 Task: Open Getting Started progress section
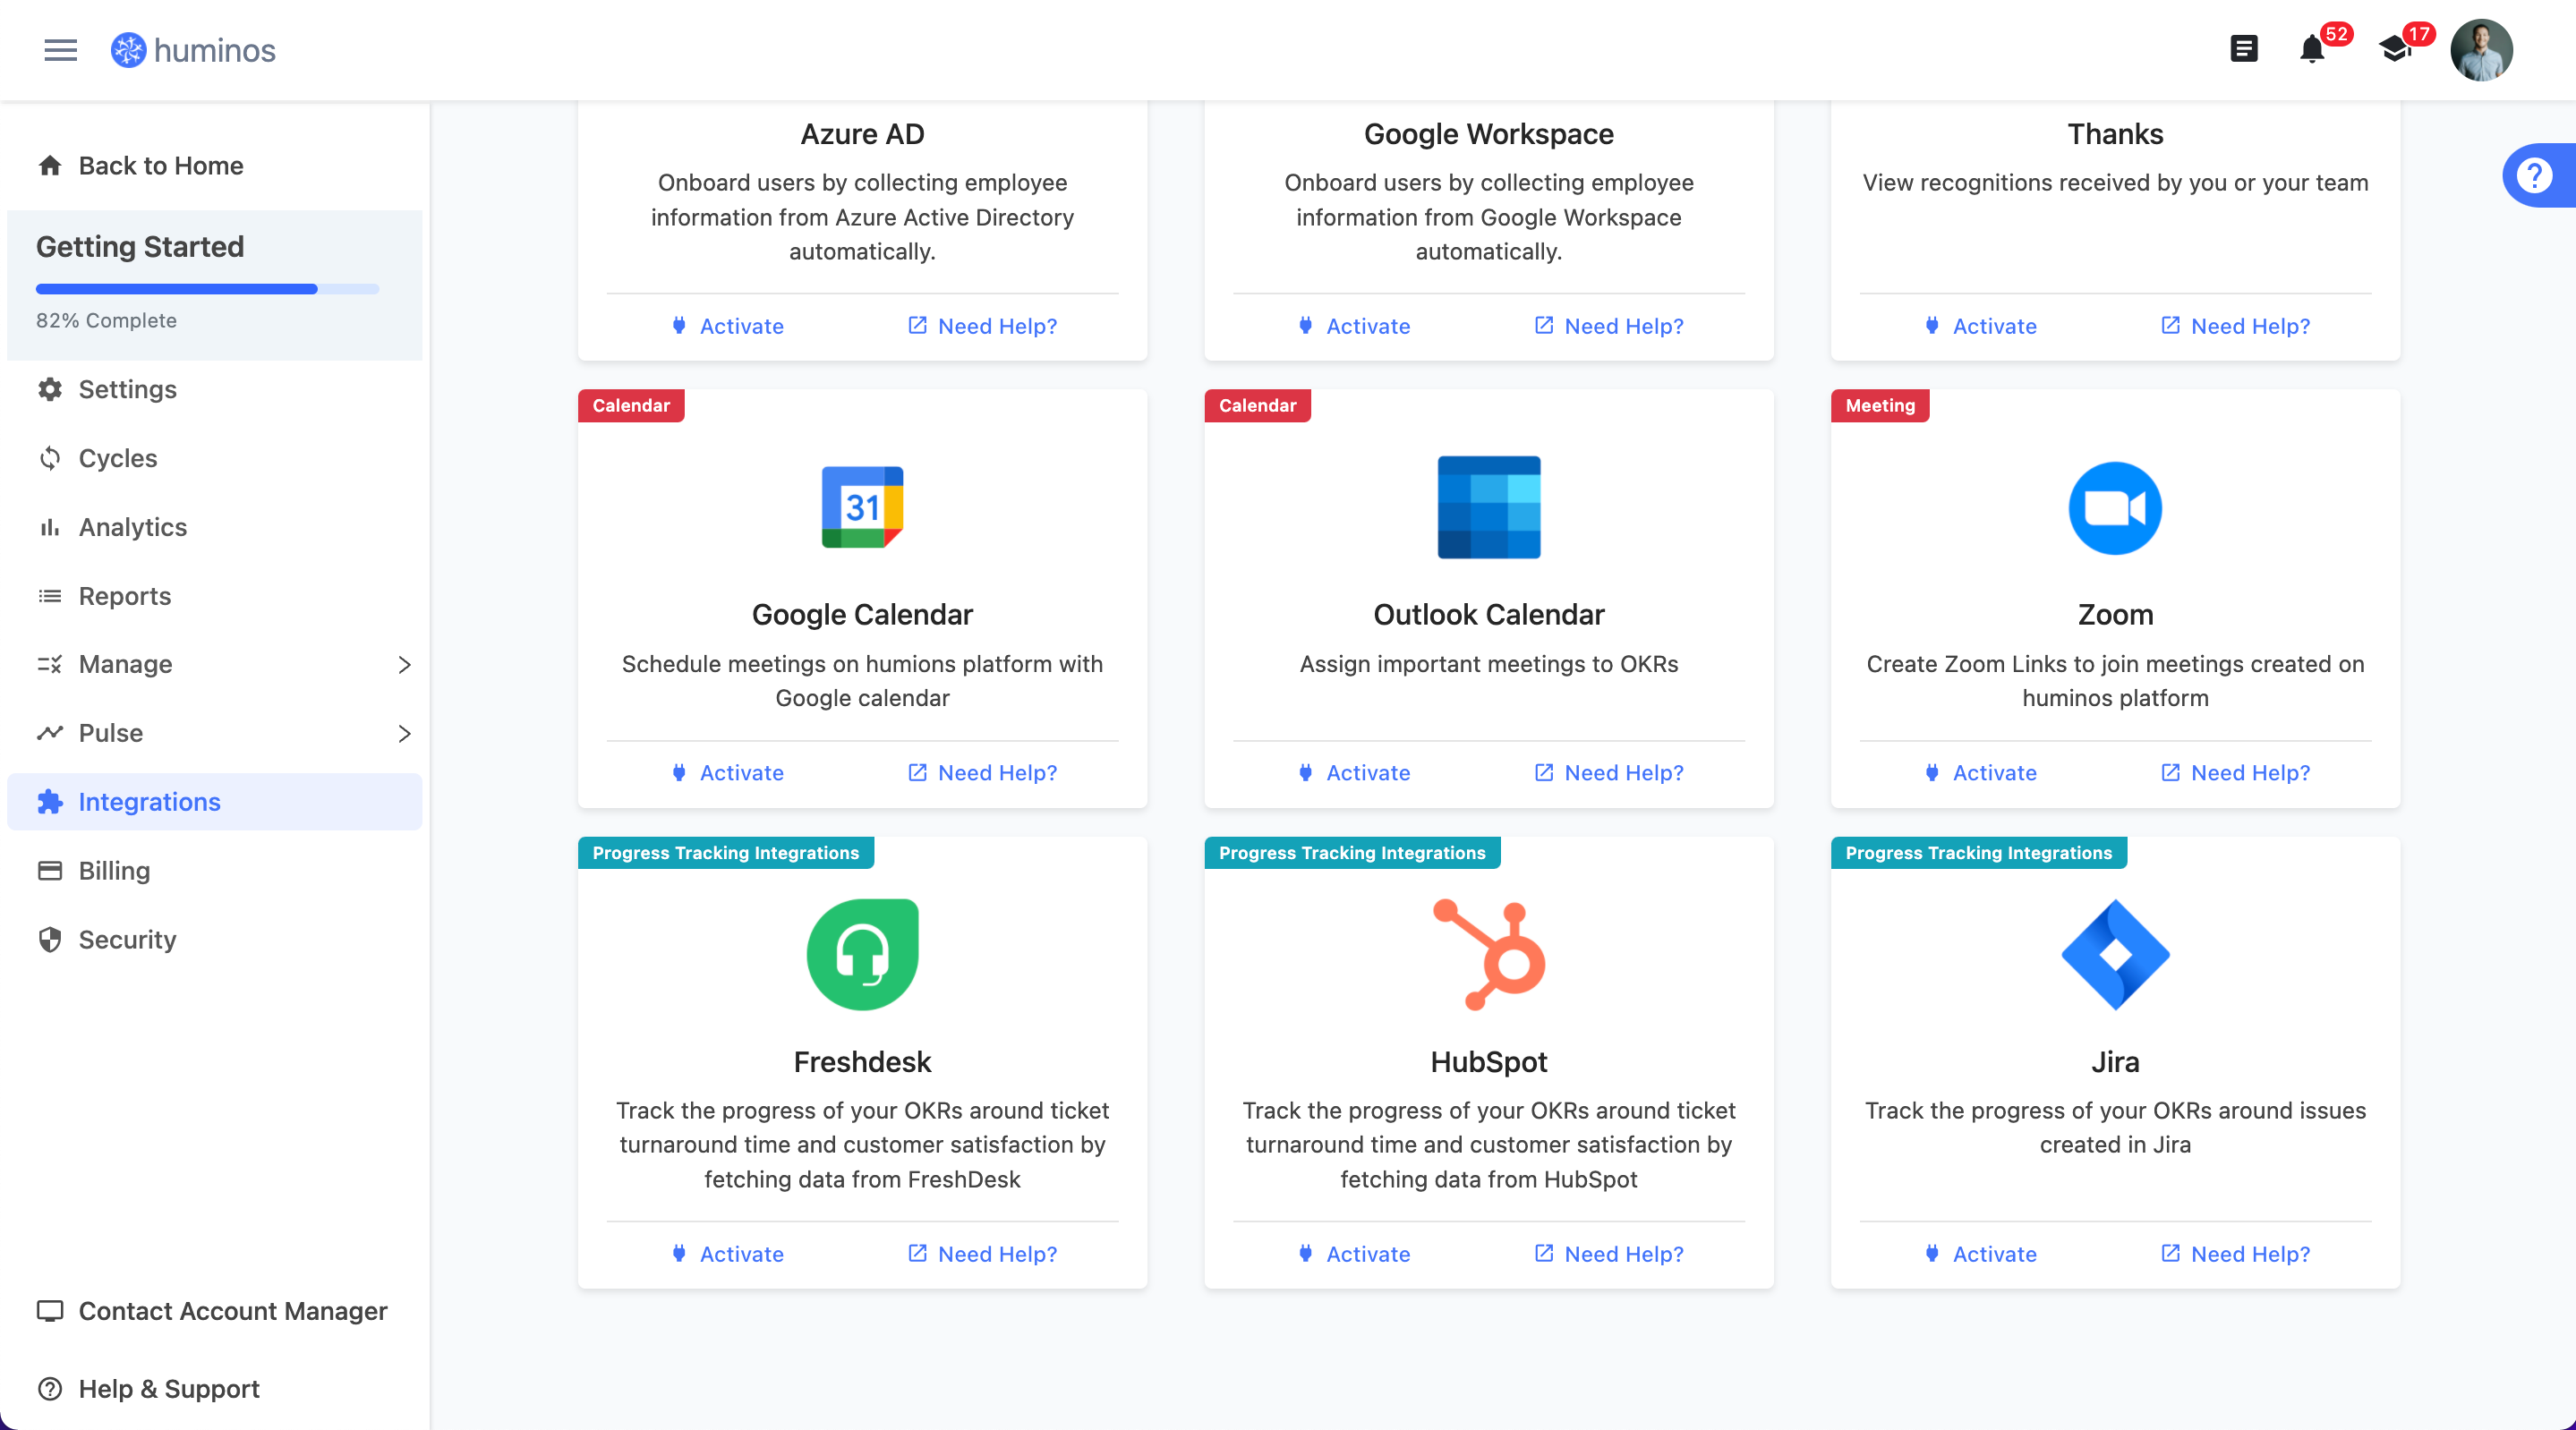click(214, 284)
